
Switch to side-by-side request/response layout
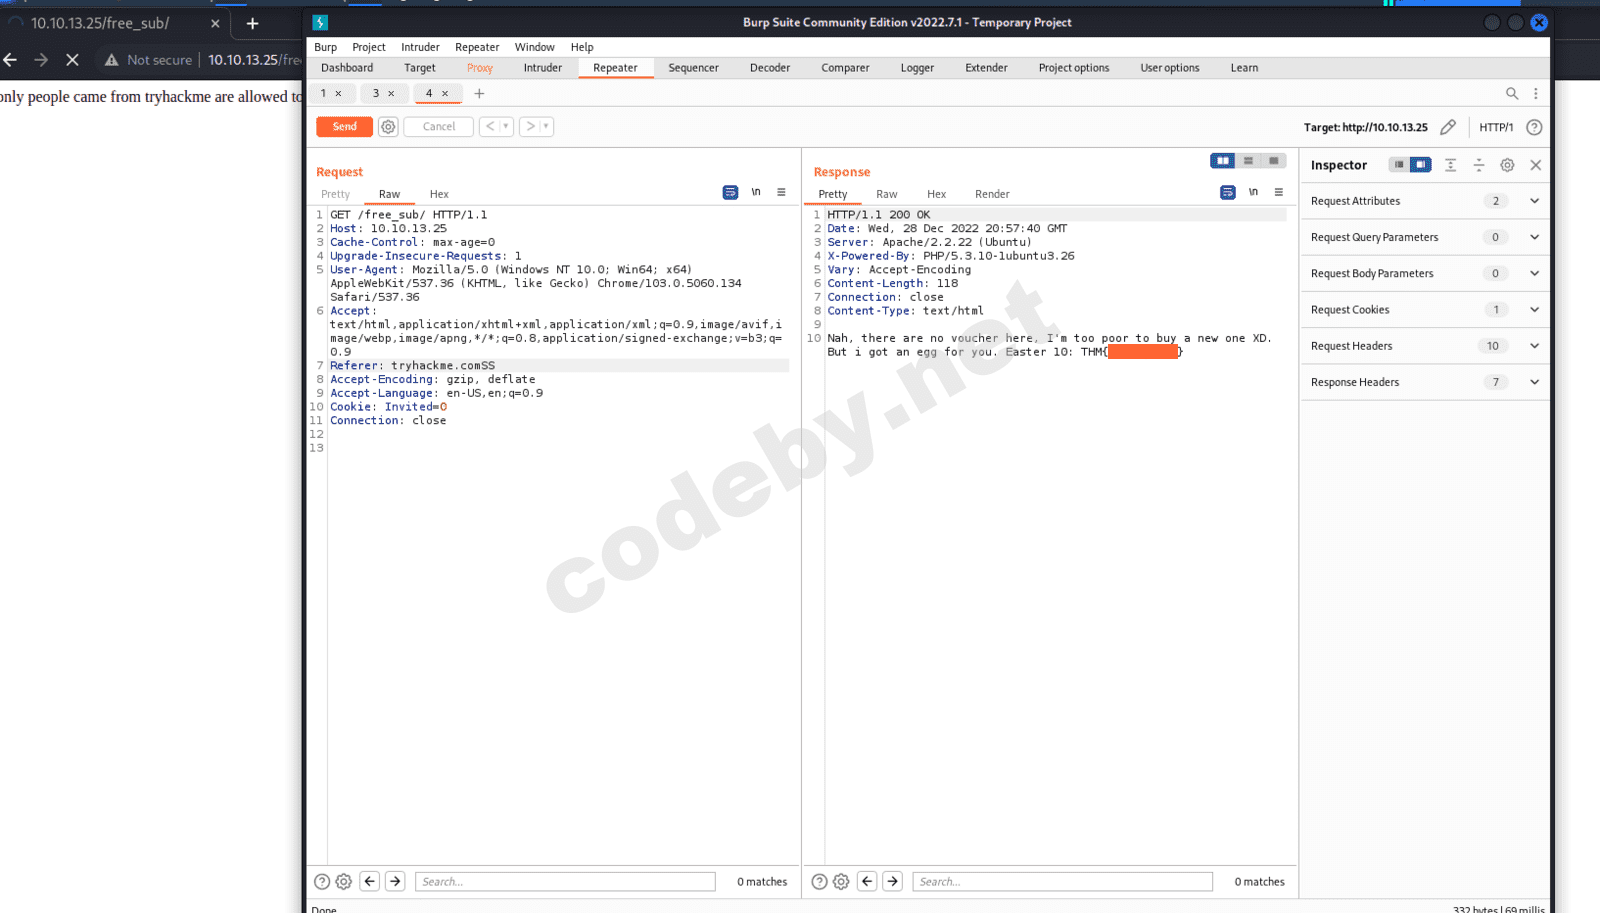tap(1223, 161)
